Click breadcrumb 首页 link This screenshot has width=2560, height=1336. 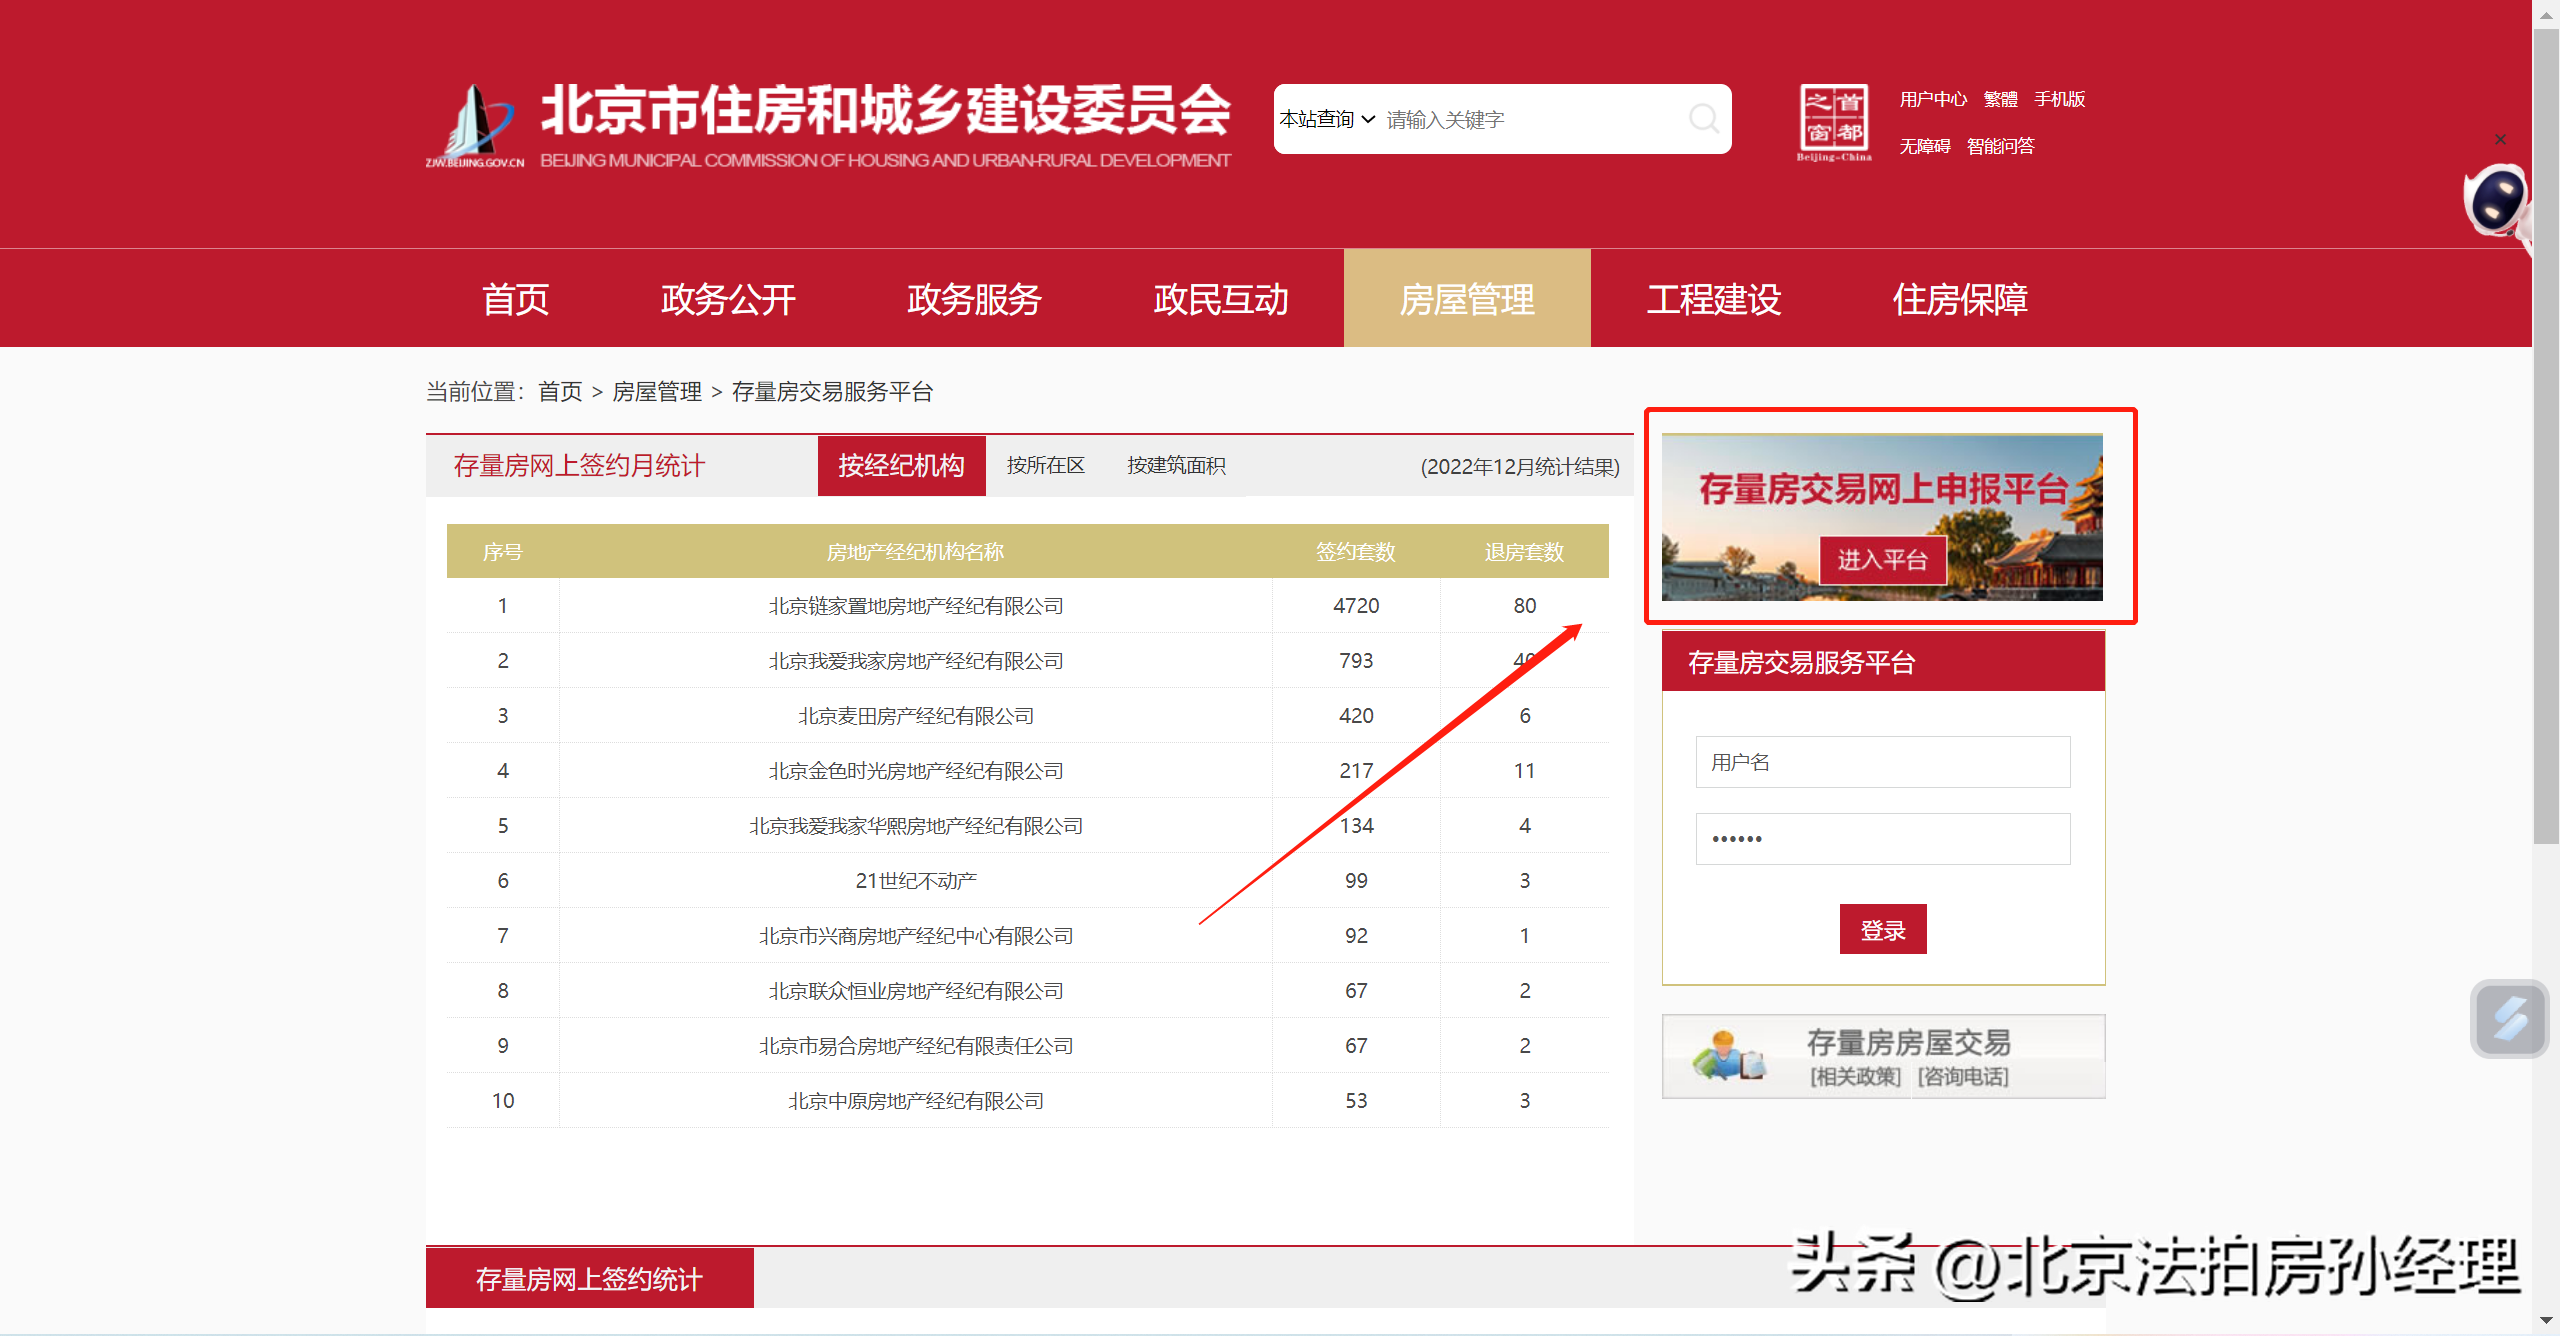point(560,392)
